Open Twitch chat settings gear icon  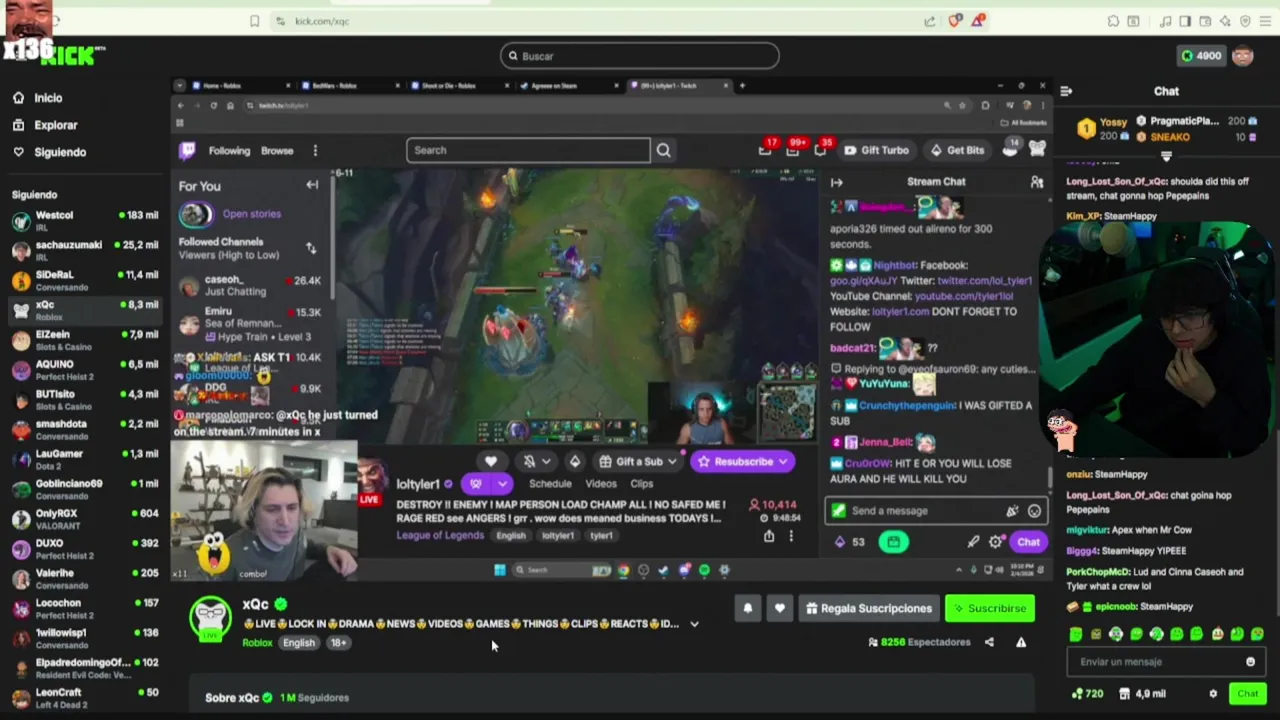tap(995, 542)
